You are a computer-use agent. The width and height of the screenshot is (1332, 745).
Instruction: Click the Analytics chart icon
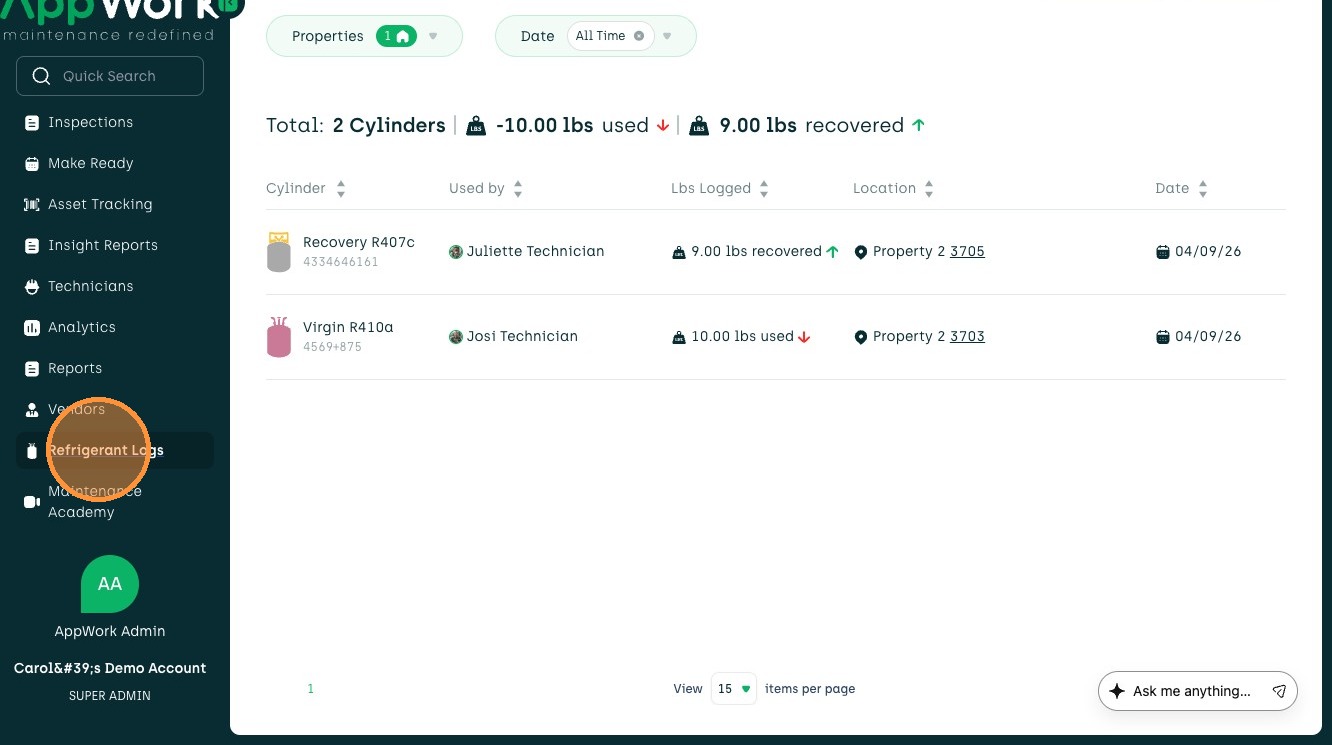(31, 328)
